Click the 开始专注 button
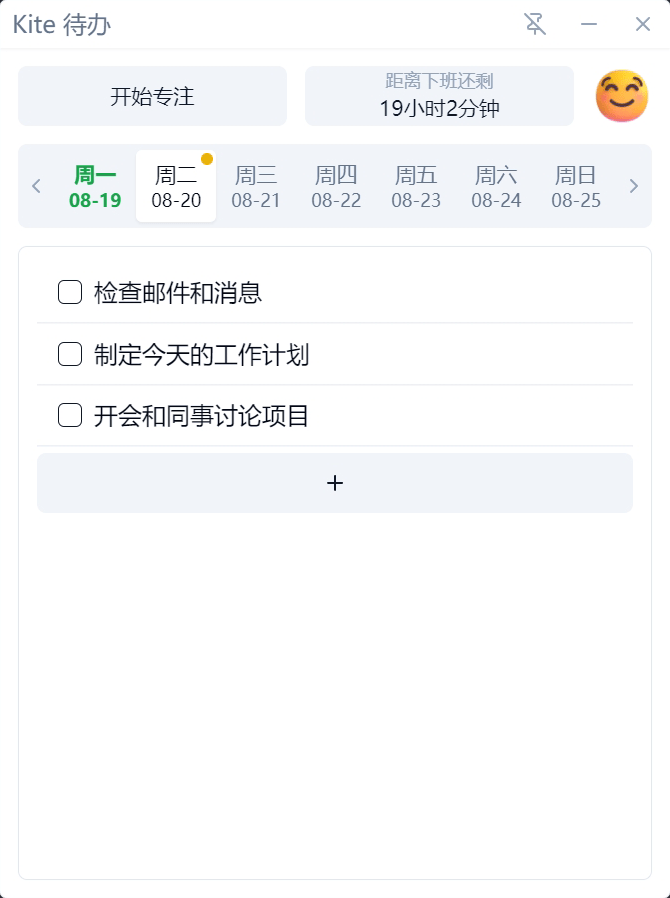The height and width of the screenshot is (898, 670). point(152,96)
